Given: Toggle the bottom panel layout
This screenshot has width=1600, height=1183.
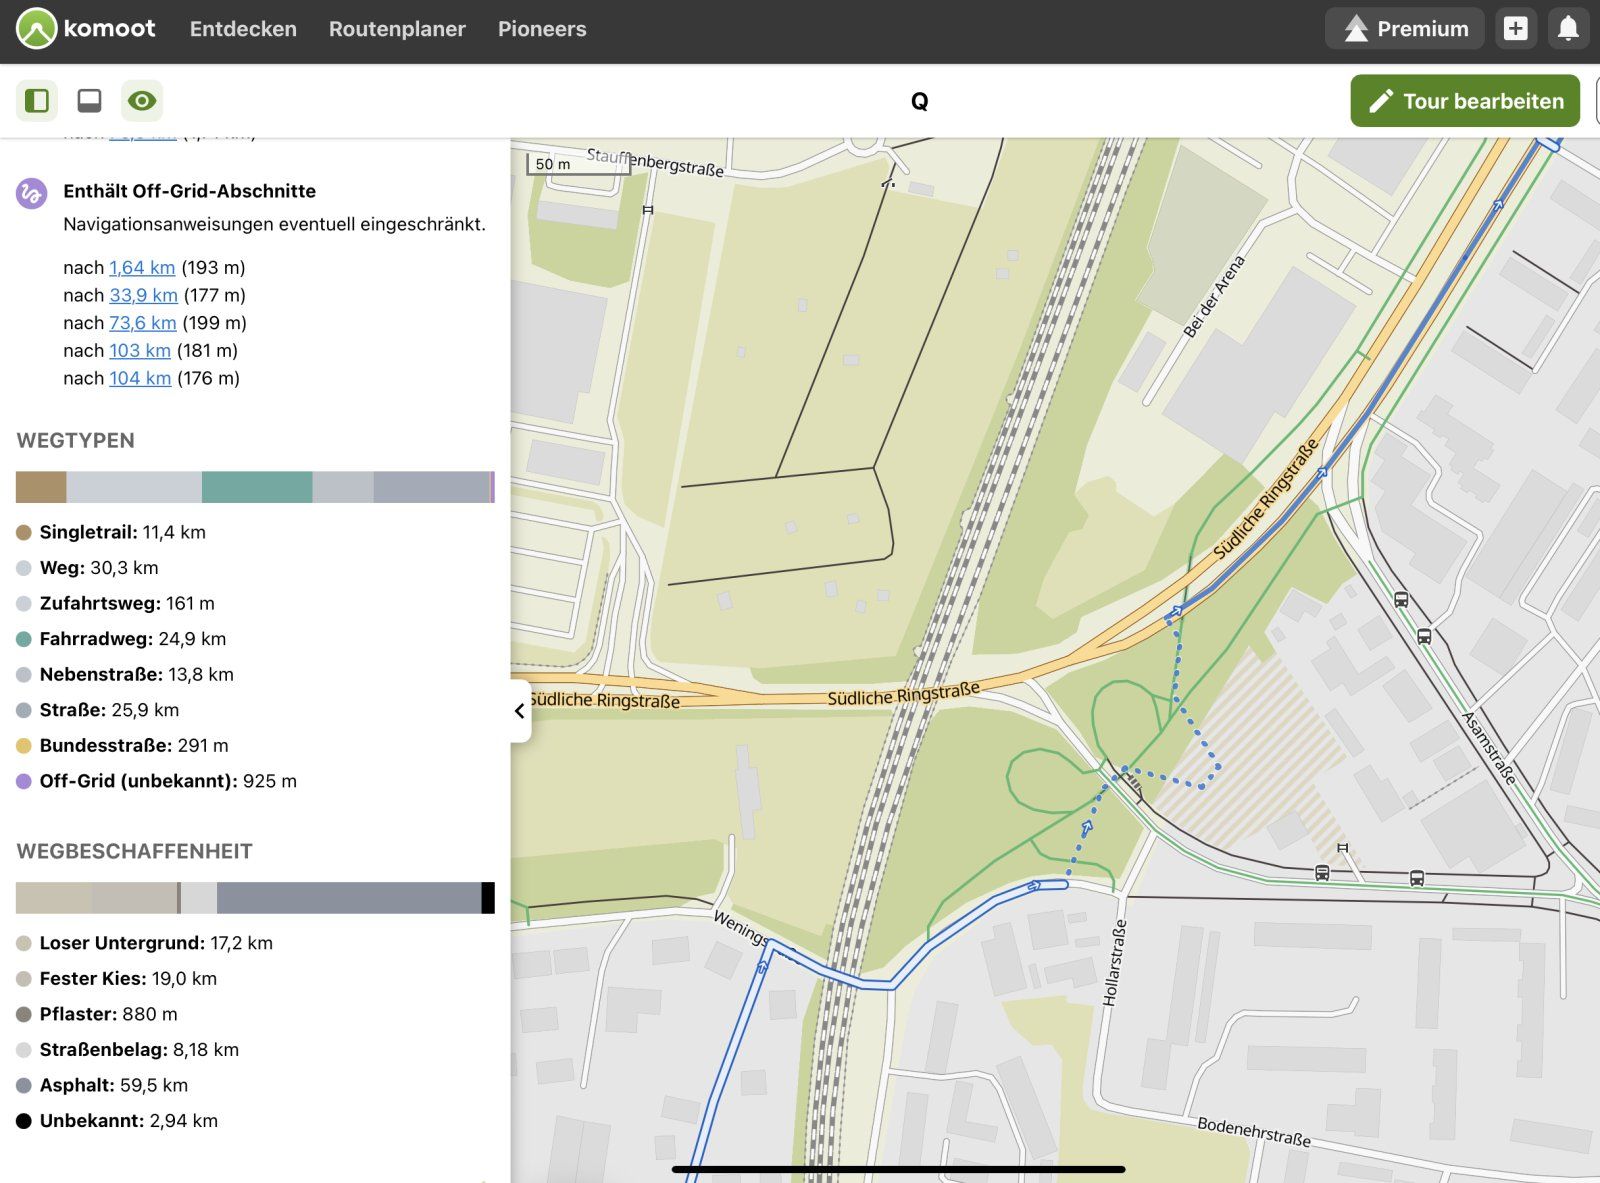Looking at the screenshot, I should point(90,101).
